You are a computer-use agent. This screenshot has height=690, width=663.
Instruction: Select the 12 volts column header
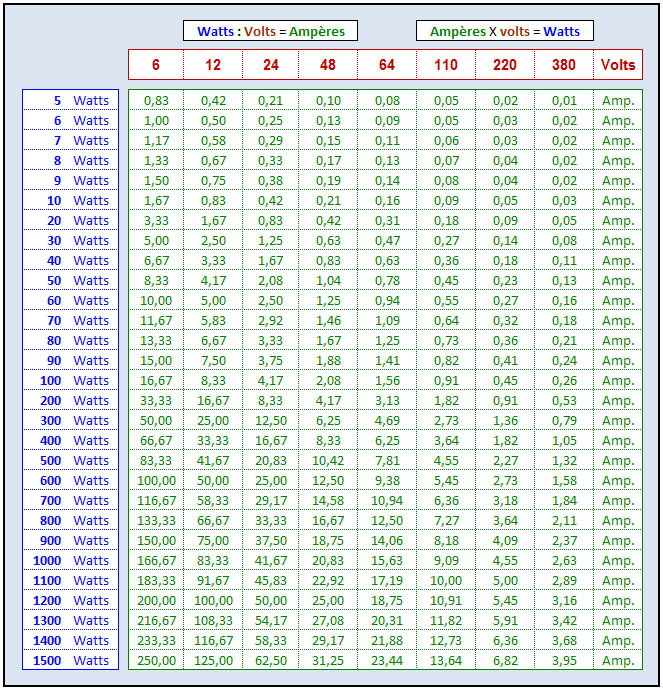213,65
